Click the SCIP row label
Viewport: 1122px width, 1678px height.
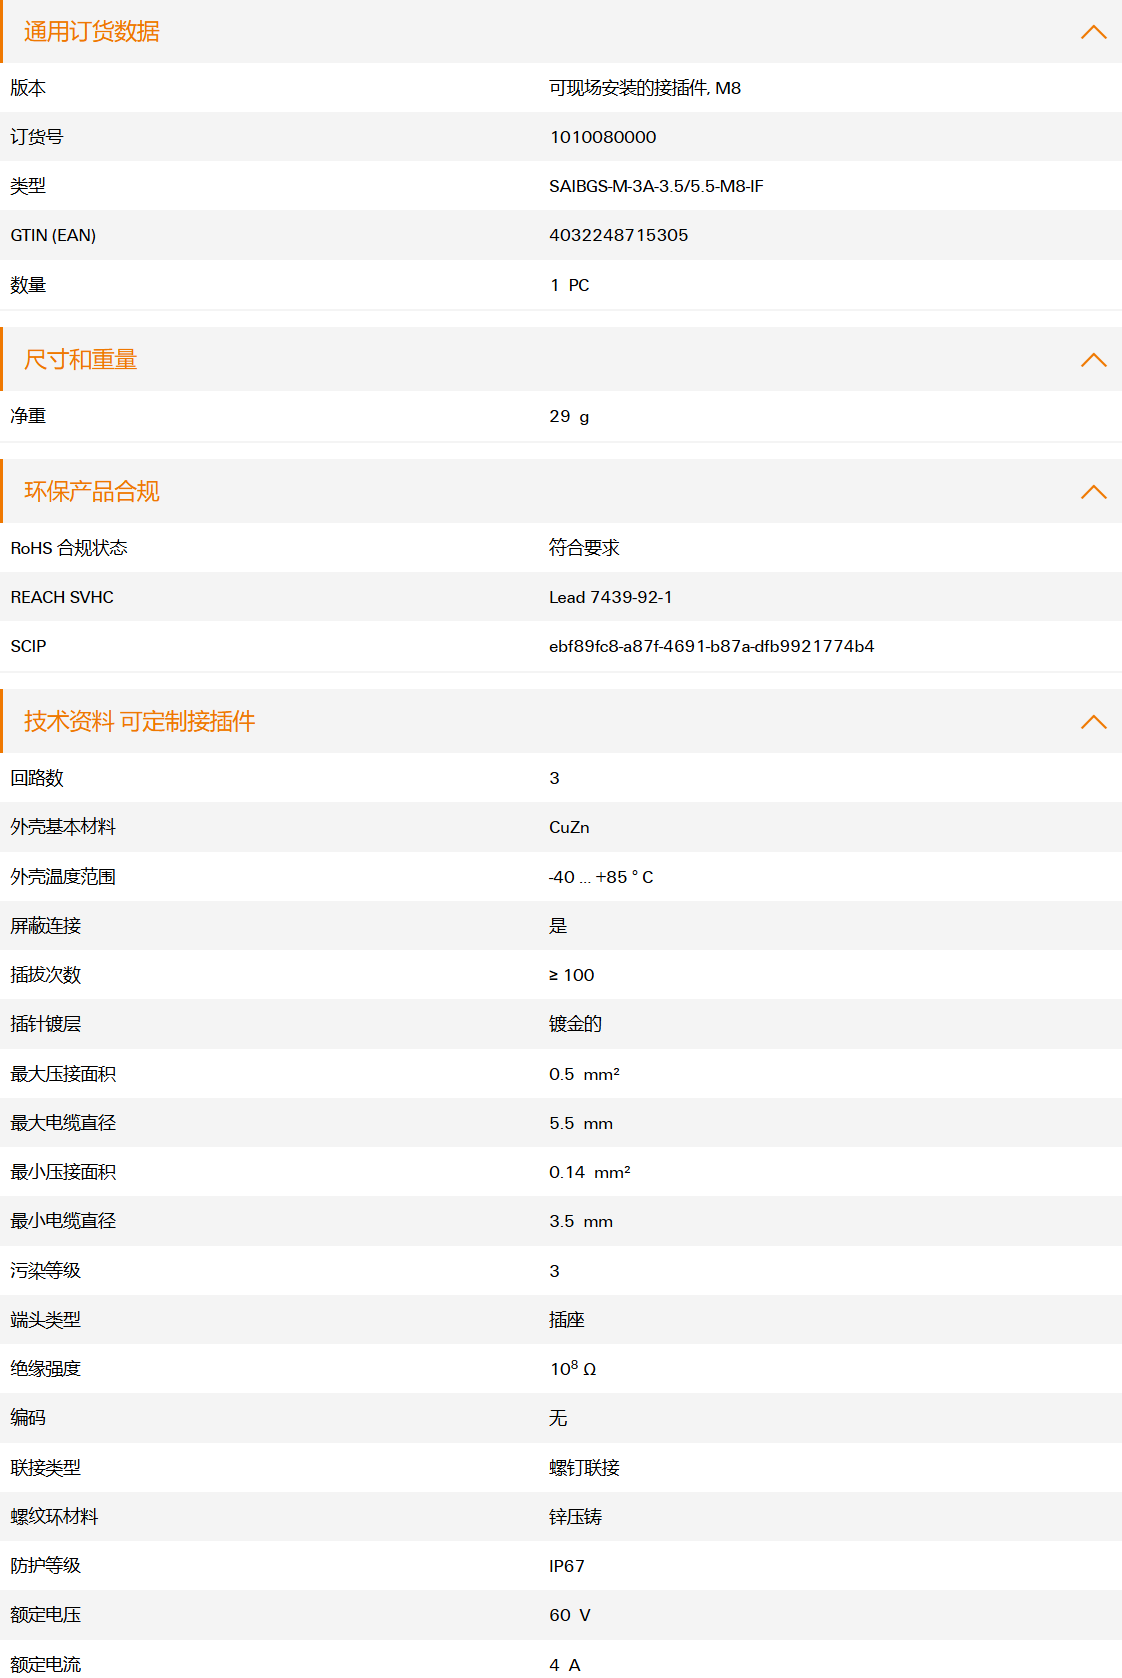tap(28, 646)
